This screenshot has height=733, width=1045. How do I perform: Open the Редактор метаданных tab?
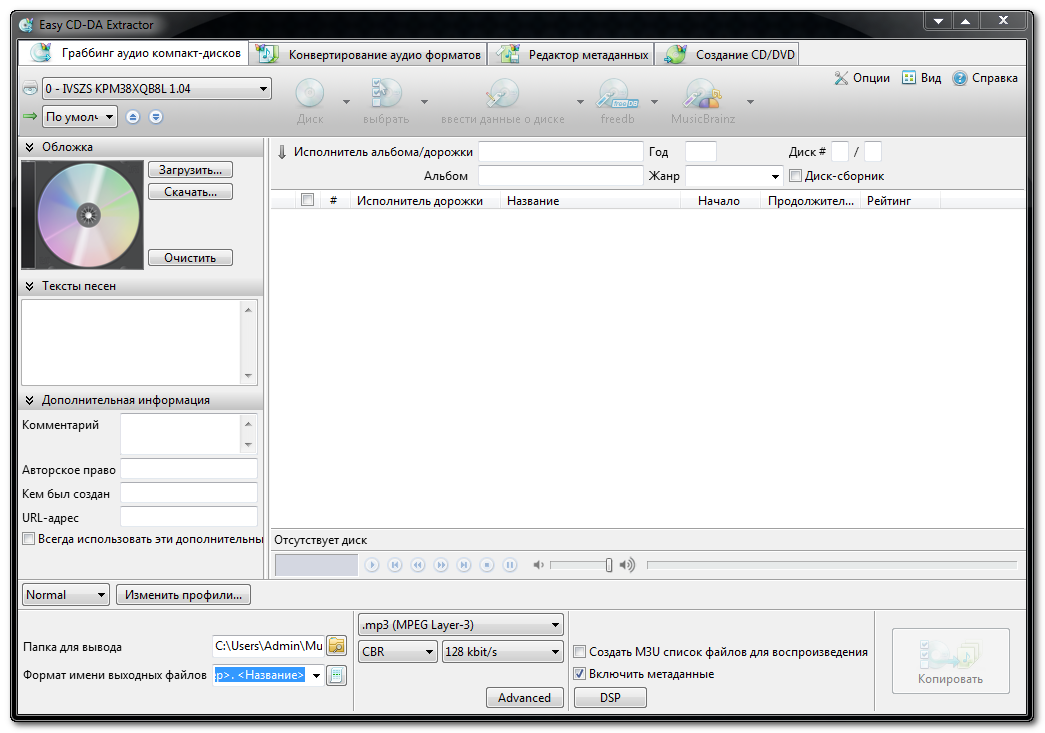click(x=576, y=55)
